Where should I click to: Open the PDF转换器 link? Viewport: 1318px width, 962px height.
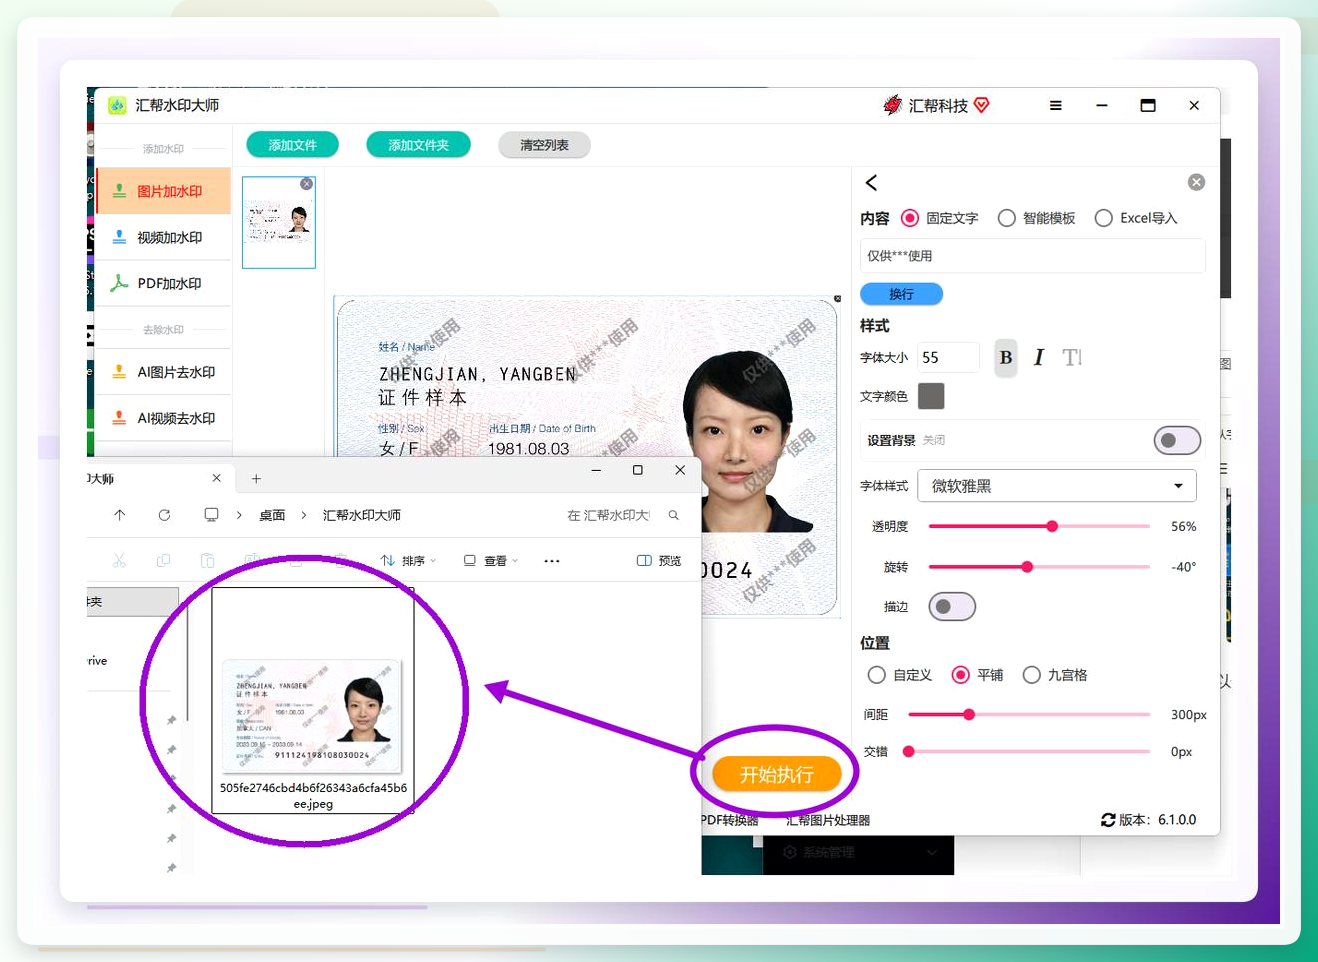tap(729, 820)
